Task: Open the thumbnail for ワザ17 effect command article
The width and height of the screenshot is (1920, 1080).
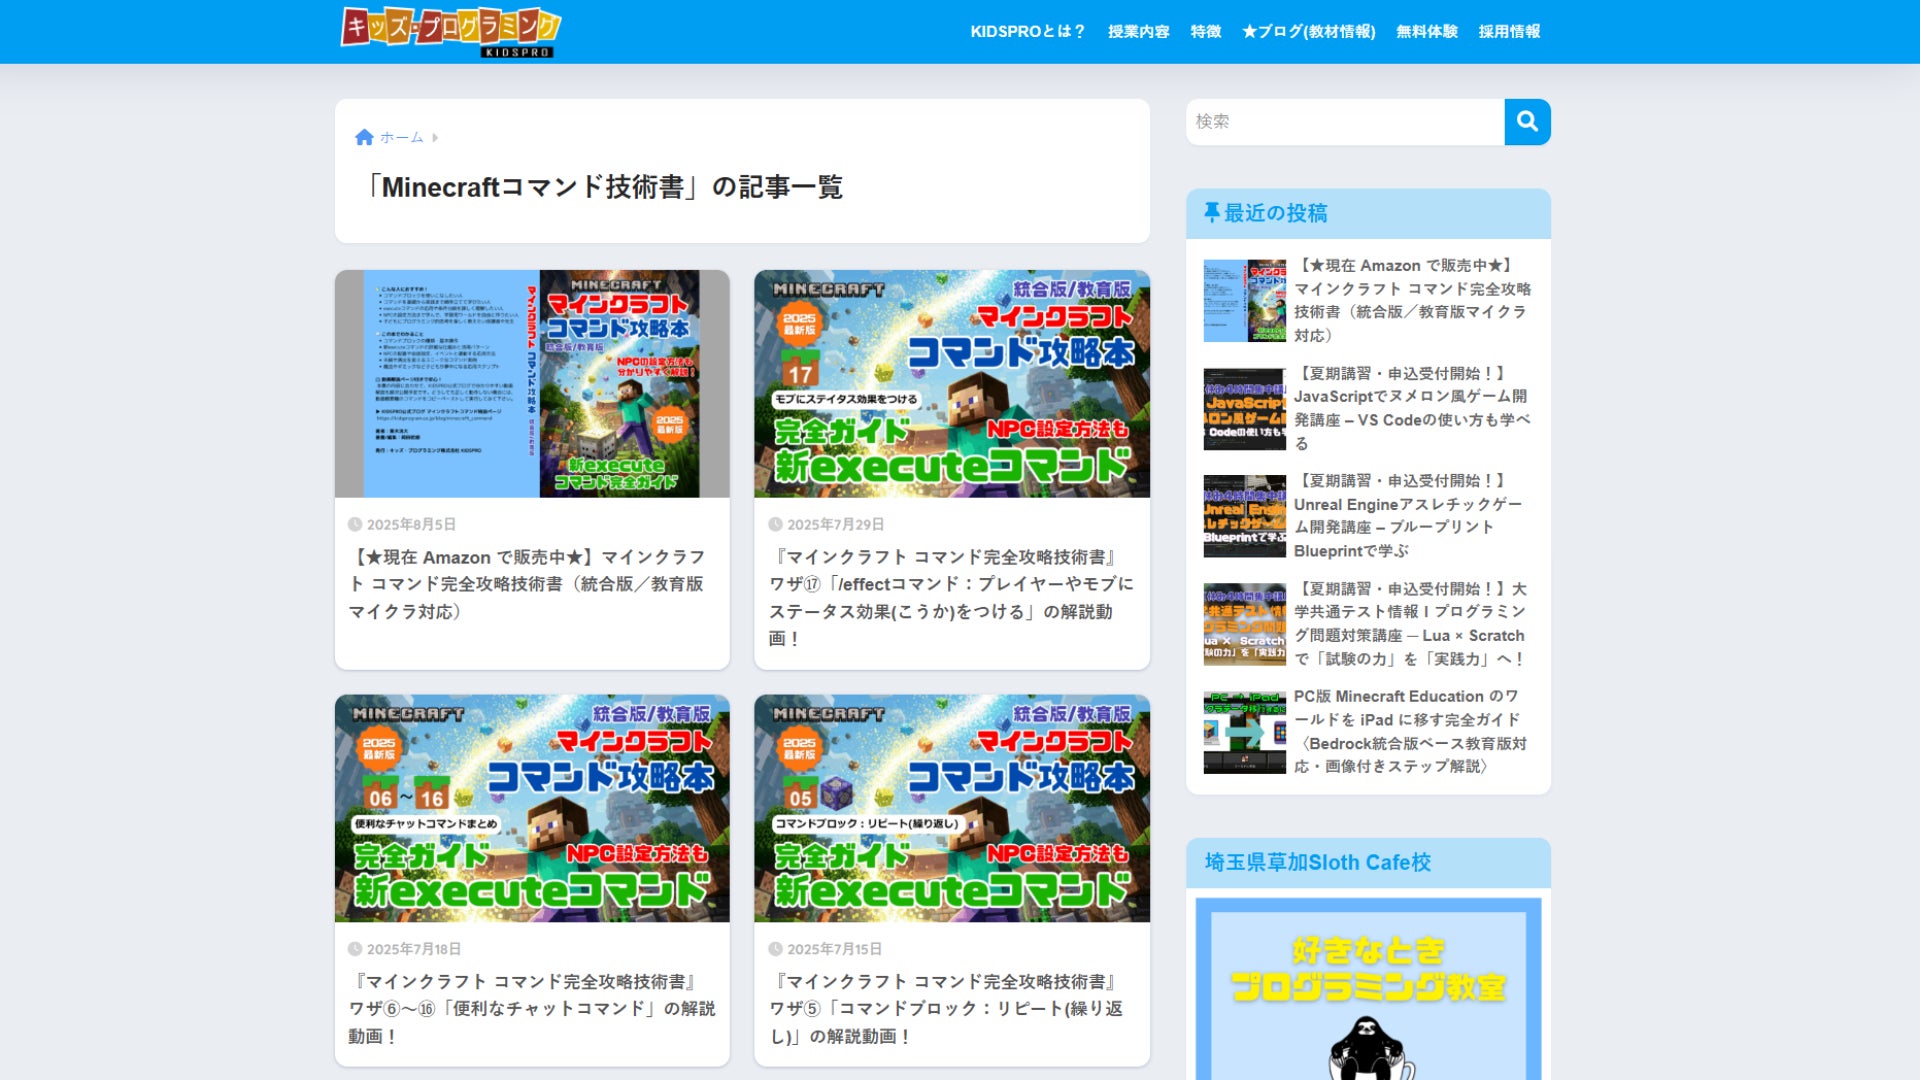Action: pyautogui.click(x=952, y=384)
